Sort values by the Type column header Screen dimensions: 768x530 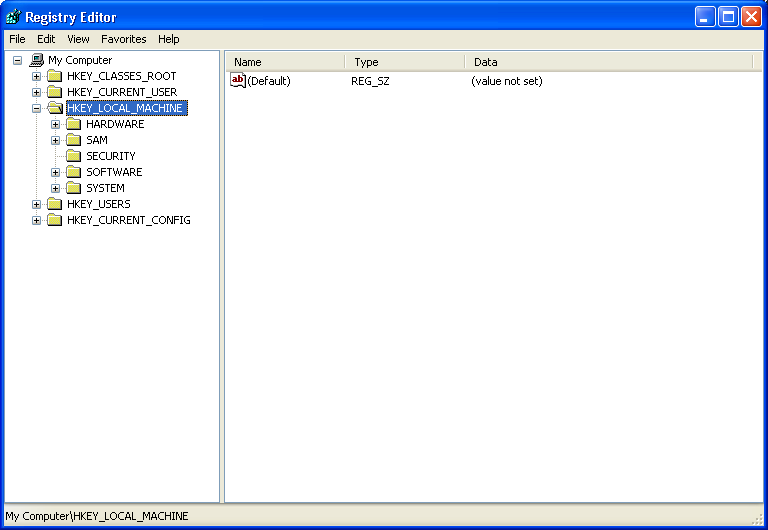click(405, 62)
